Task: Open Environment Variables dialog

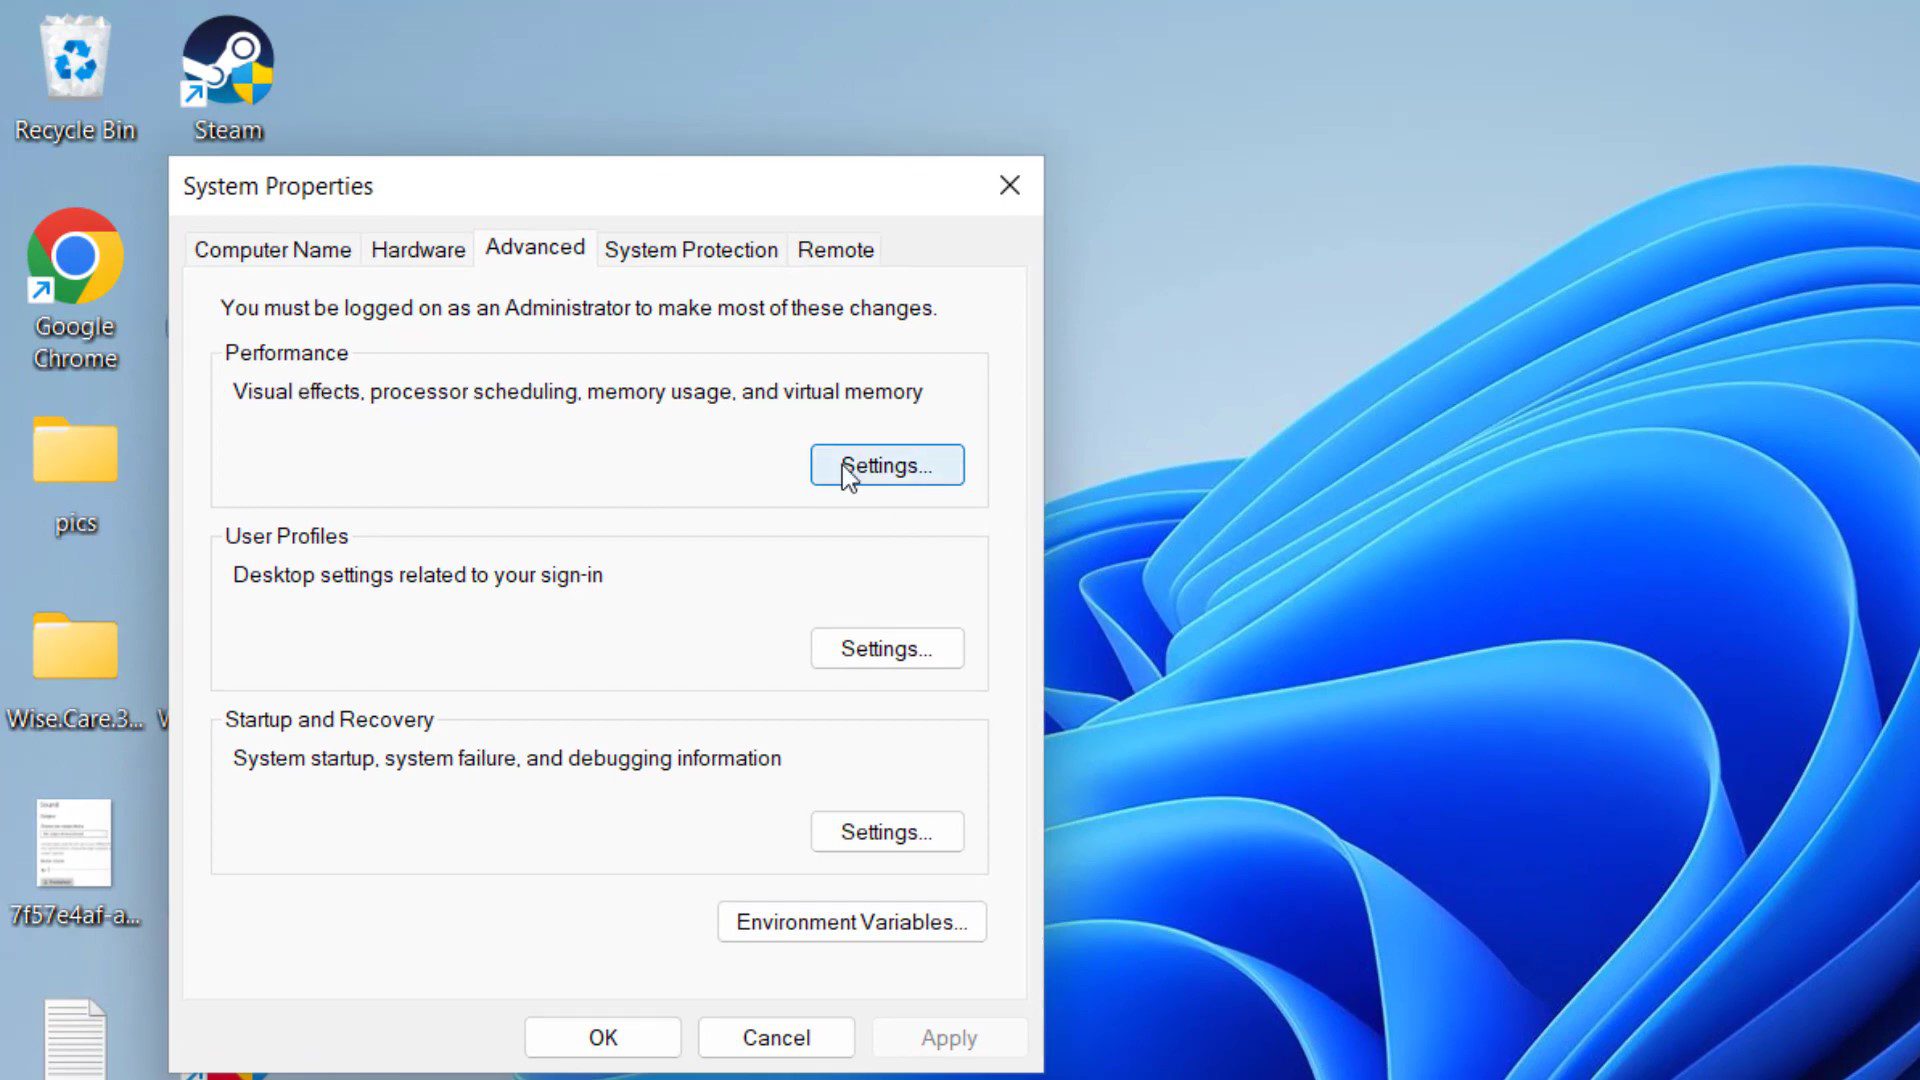Action: [x=852, y=921]
